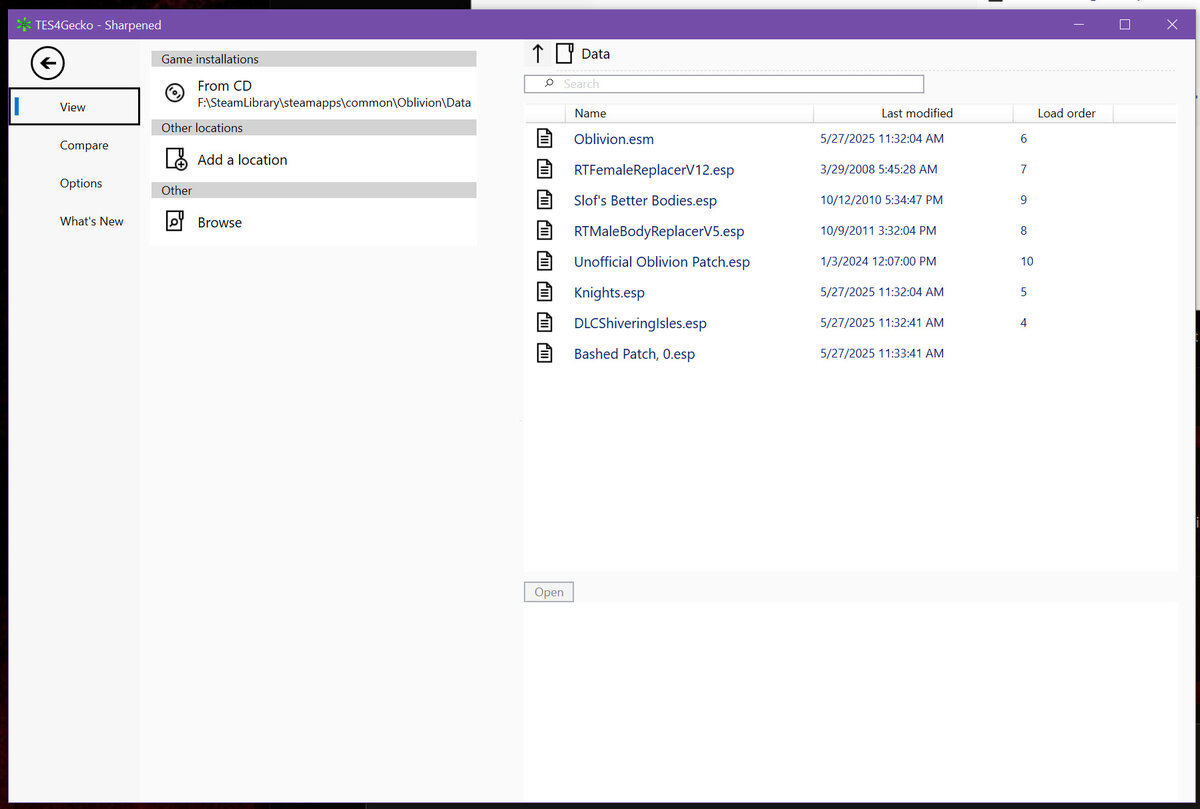Screen dimensions: 1200x809
Task: Click file icon beside Bashed Patch, 0.esp
Action: point(545,353)
